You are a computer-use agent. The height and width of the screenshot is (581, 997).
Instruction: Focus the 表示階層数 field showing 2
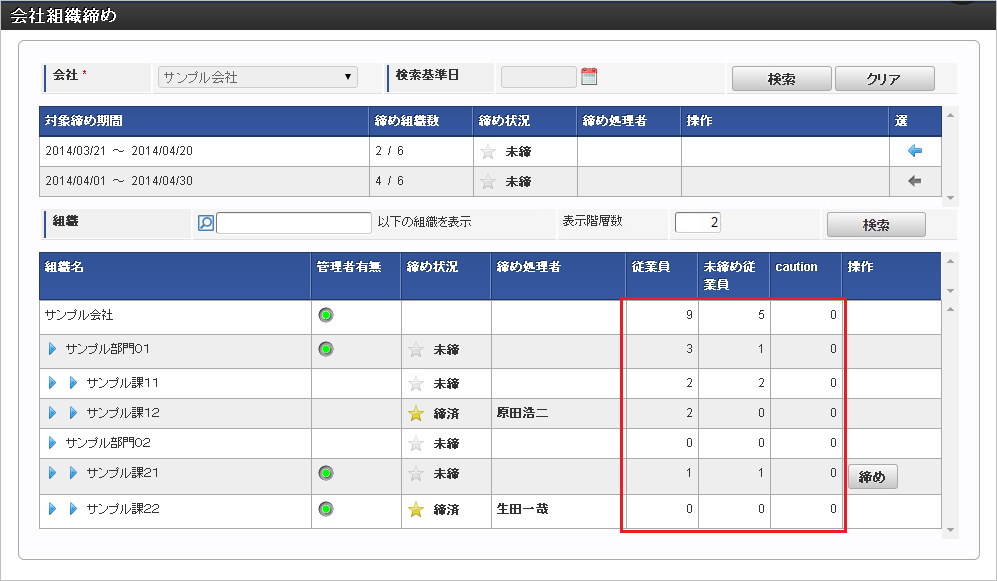(698, 222)
